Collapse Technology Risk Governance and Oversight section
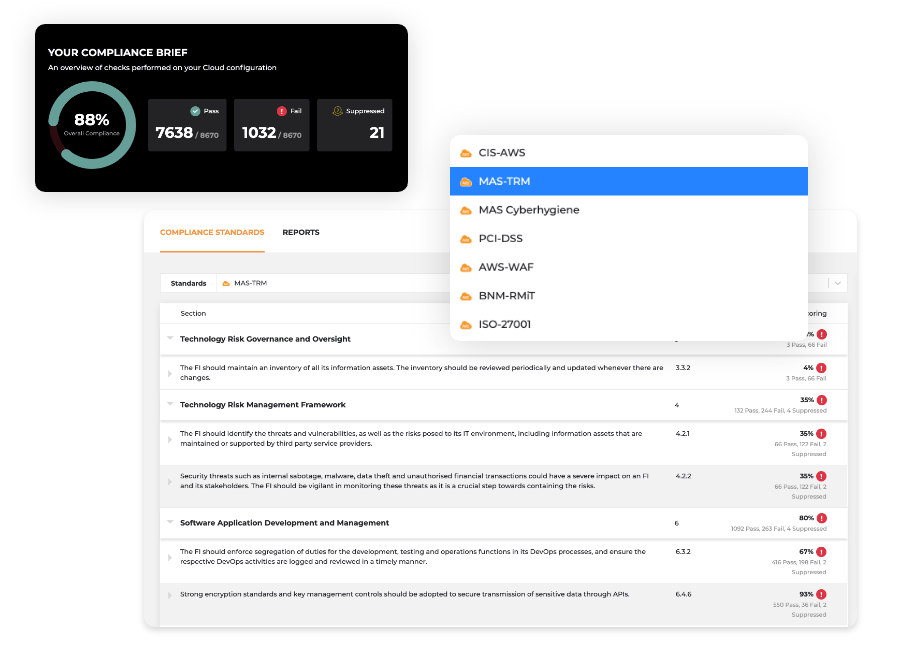The image size is (900, 654). click(x=170, y=338)
